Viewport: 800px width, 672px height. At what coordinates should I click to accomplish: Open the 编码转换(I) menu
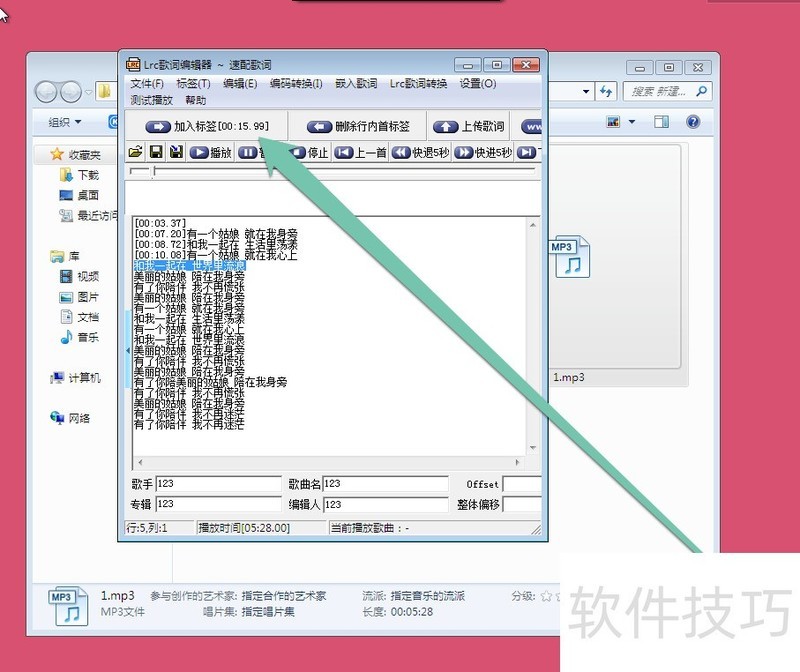296,84
